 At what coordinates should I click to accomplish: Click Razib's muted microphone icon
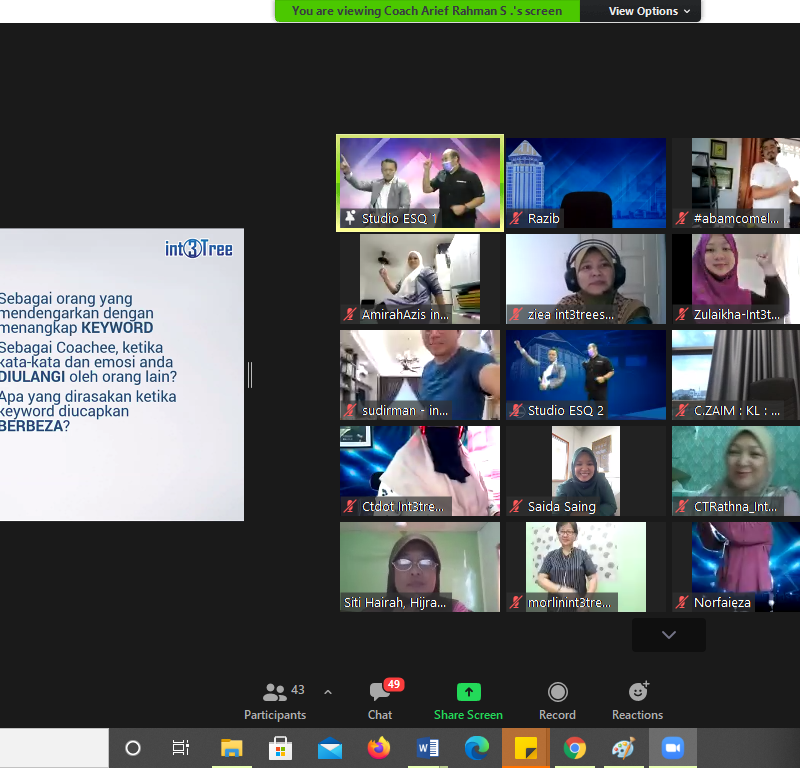pyautogui.click(x=517, y=218)
